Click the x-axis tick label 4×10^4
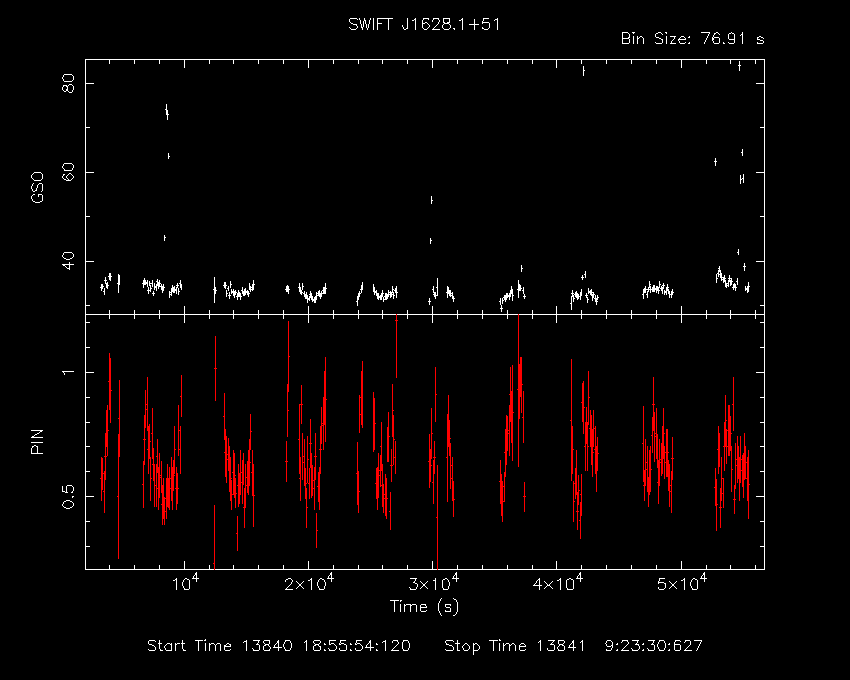The image size is (850, 680). (557, 583)
